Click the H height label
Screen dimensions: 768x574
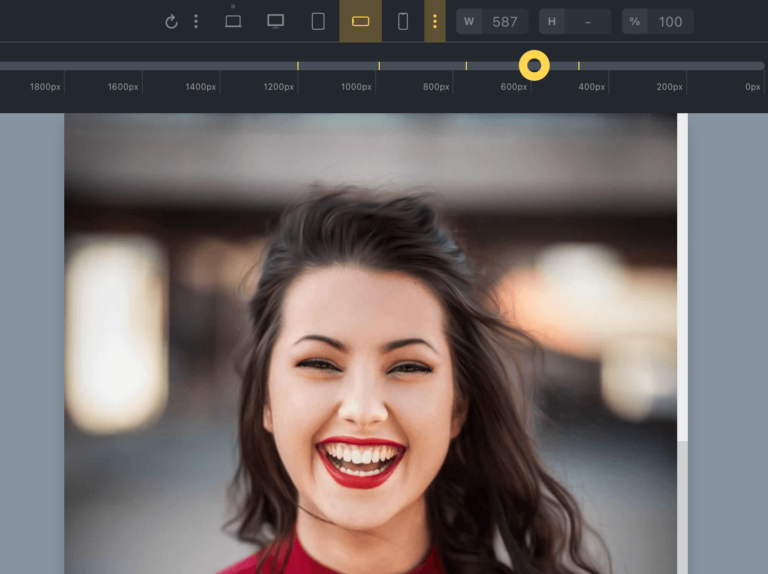552,22
